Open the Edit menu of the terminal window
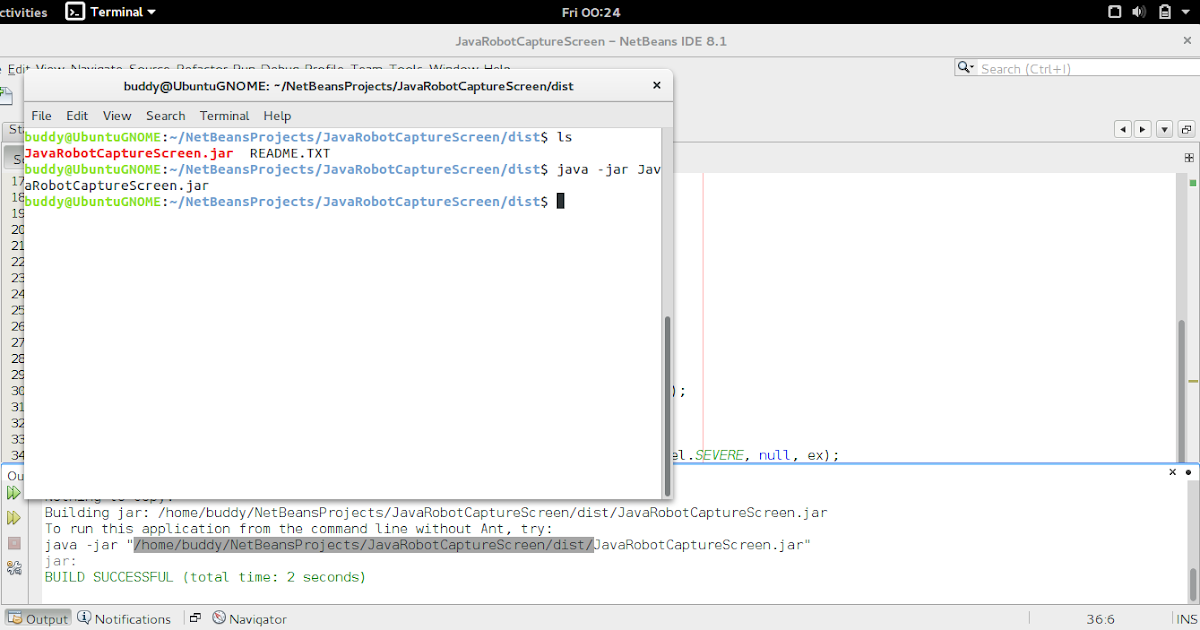The image size is (1200, 630). [76, 115]
